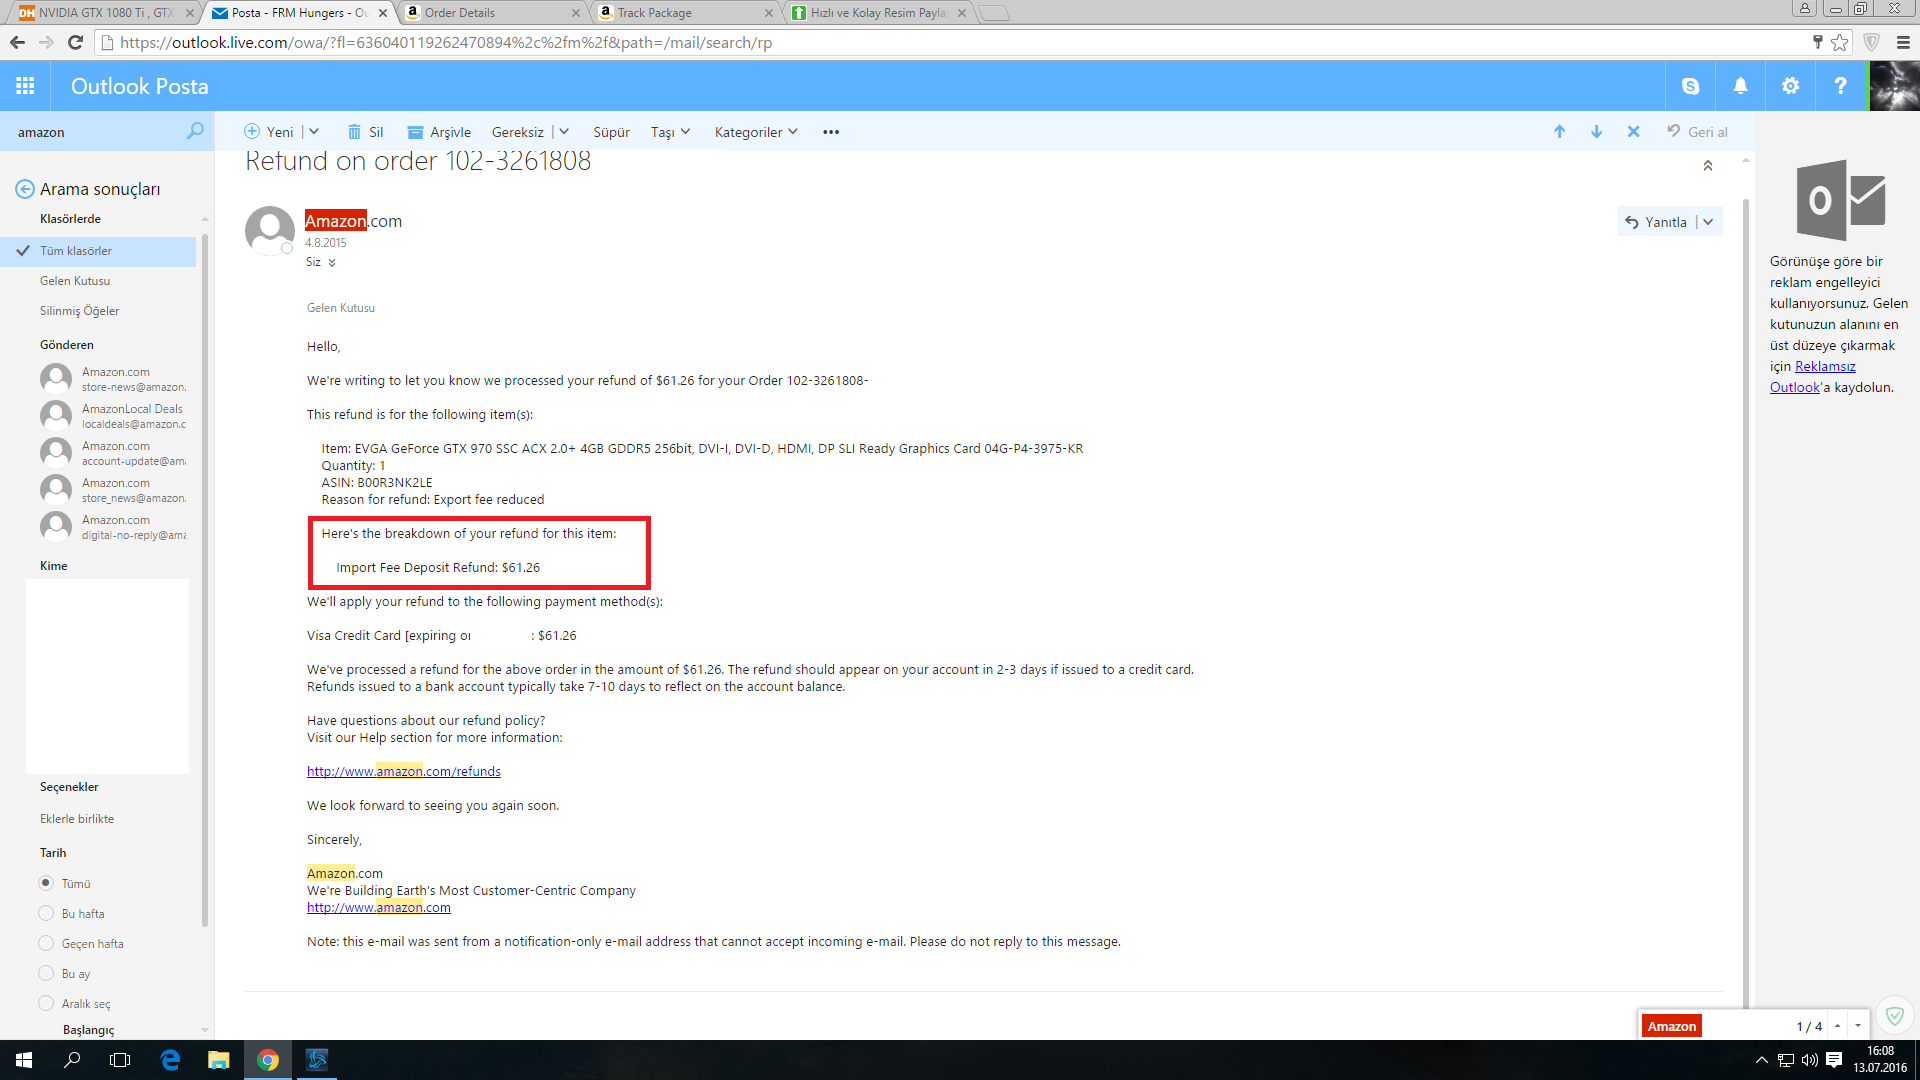Select Bu ay radio button
This screenshot has width=1920, height=1080.
(x=46, y=973)
